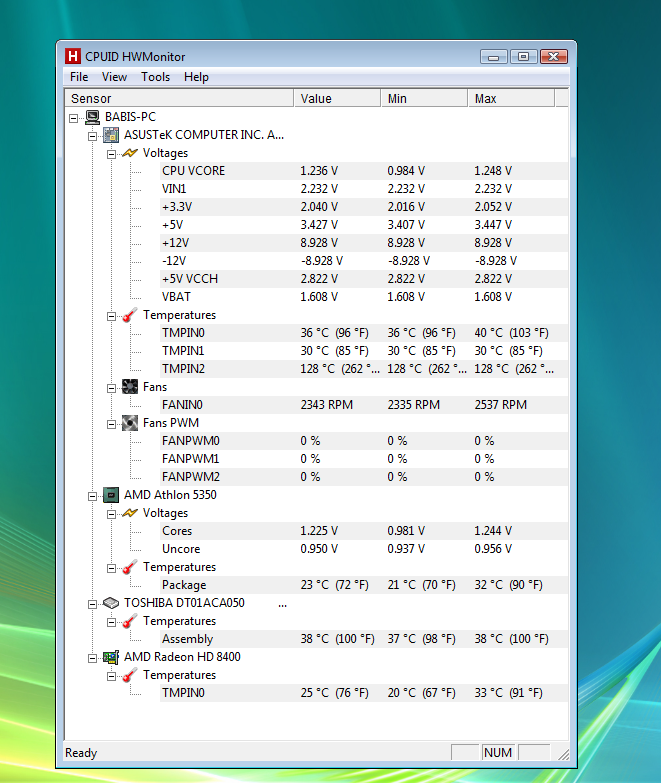Select the TMPIN1 temperature row
661x783 pixels.
coord(364,351)
